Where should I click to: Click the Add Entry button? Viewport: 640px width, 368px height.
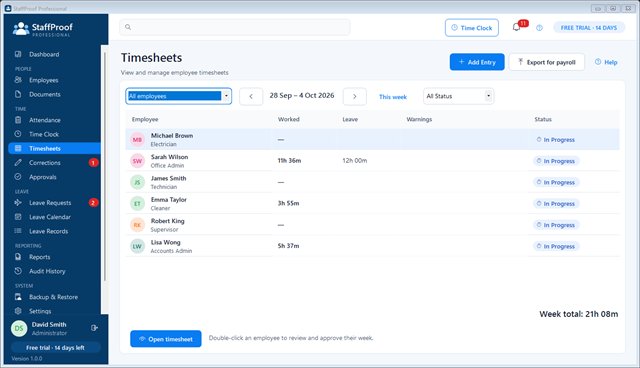pyautogui.click(x=477, y=62)
